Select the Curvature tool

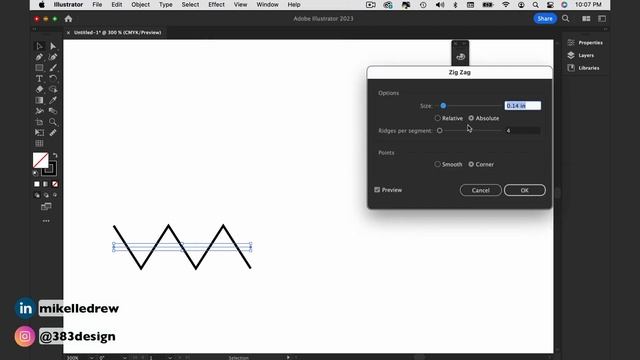click(x=53, y=57)
